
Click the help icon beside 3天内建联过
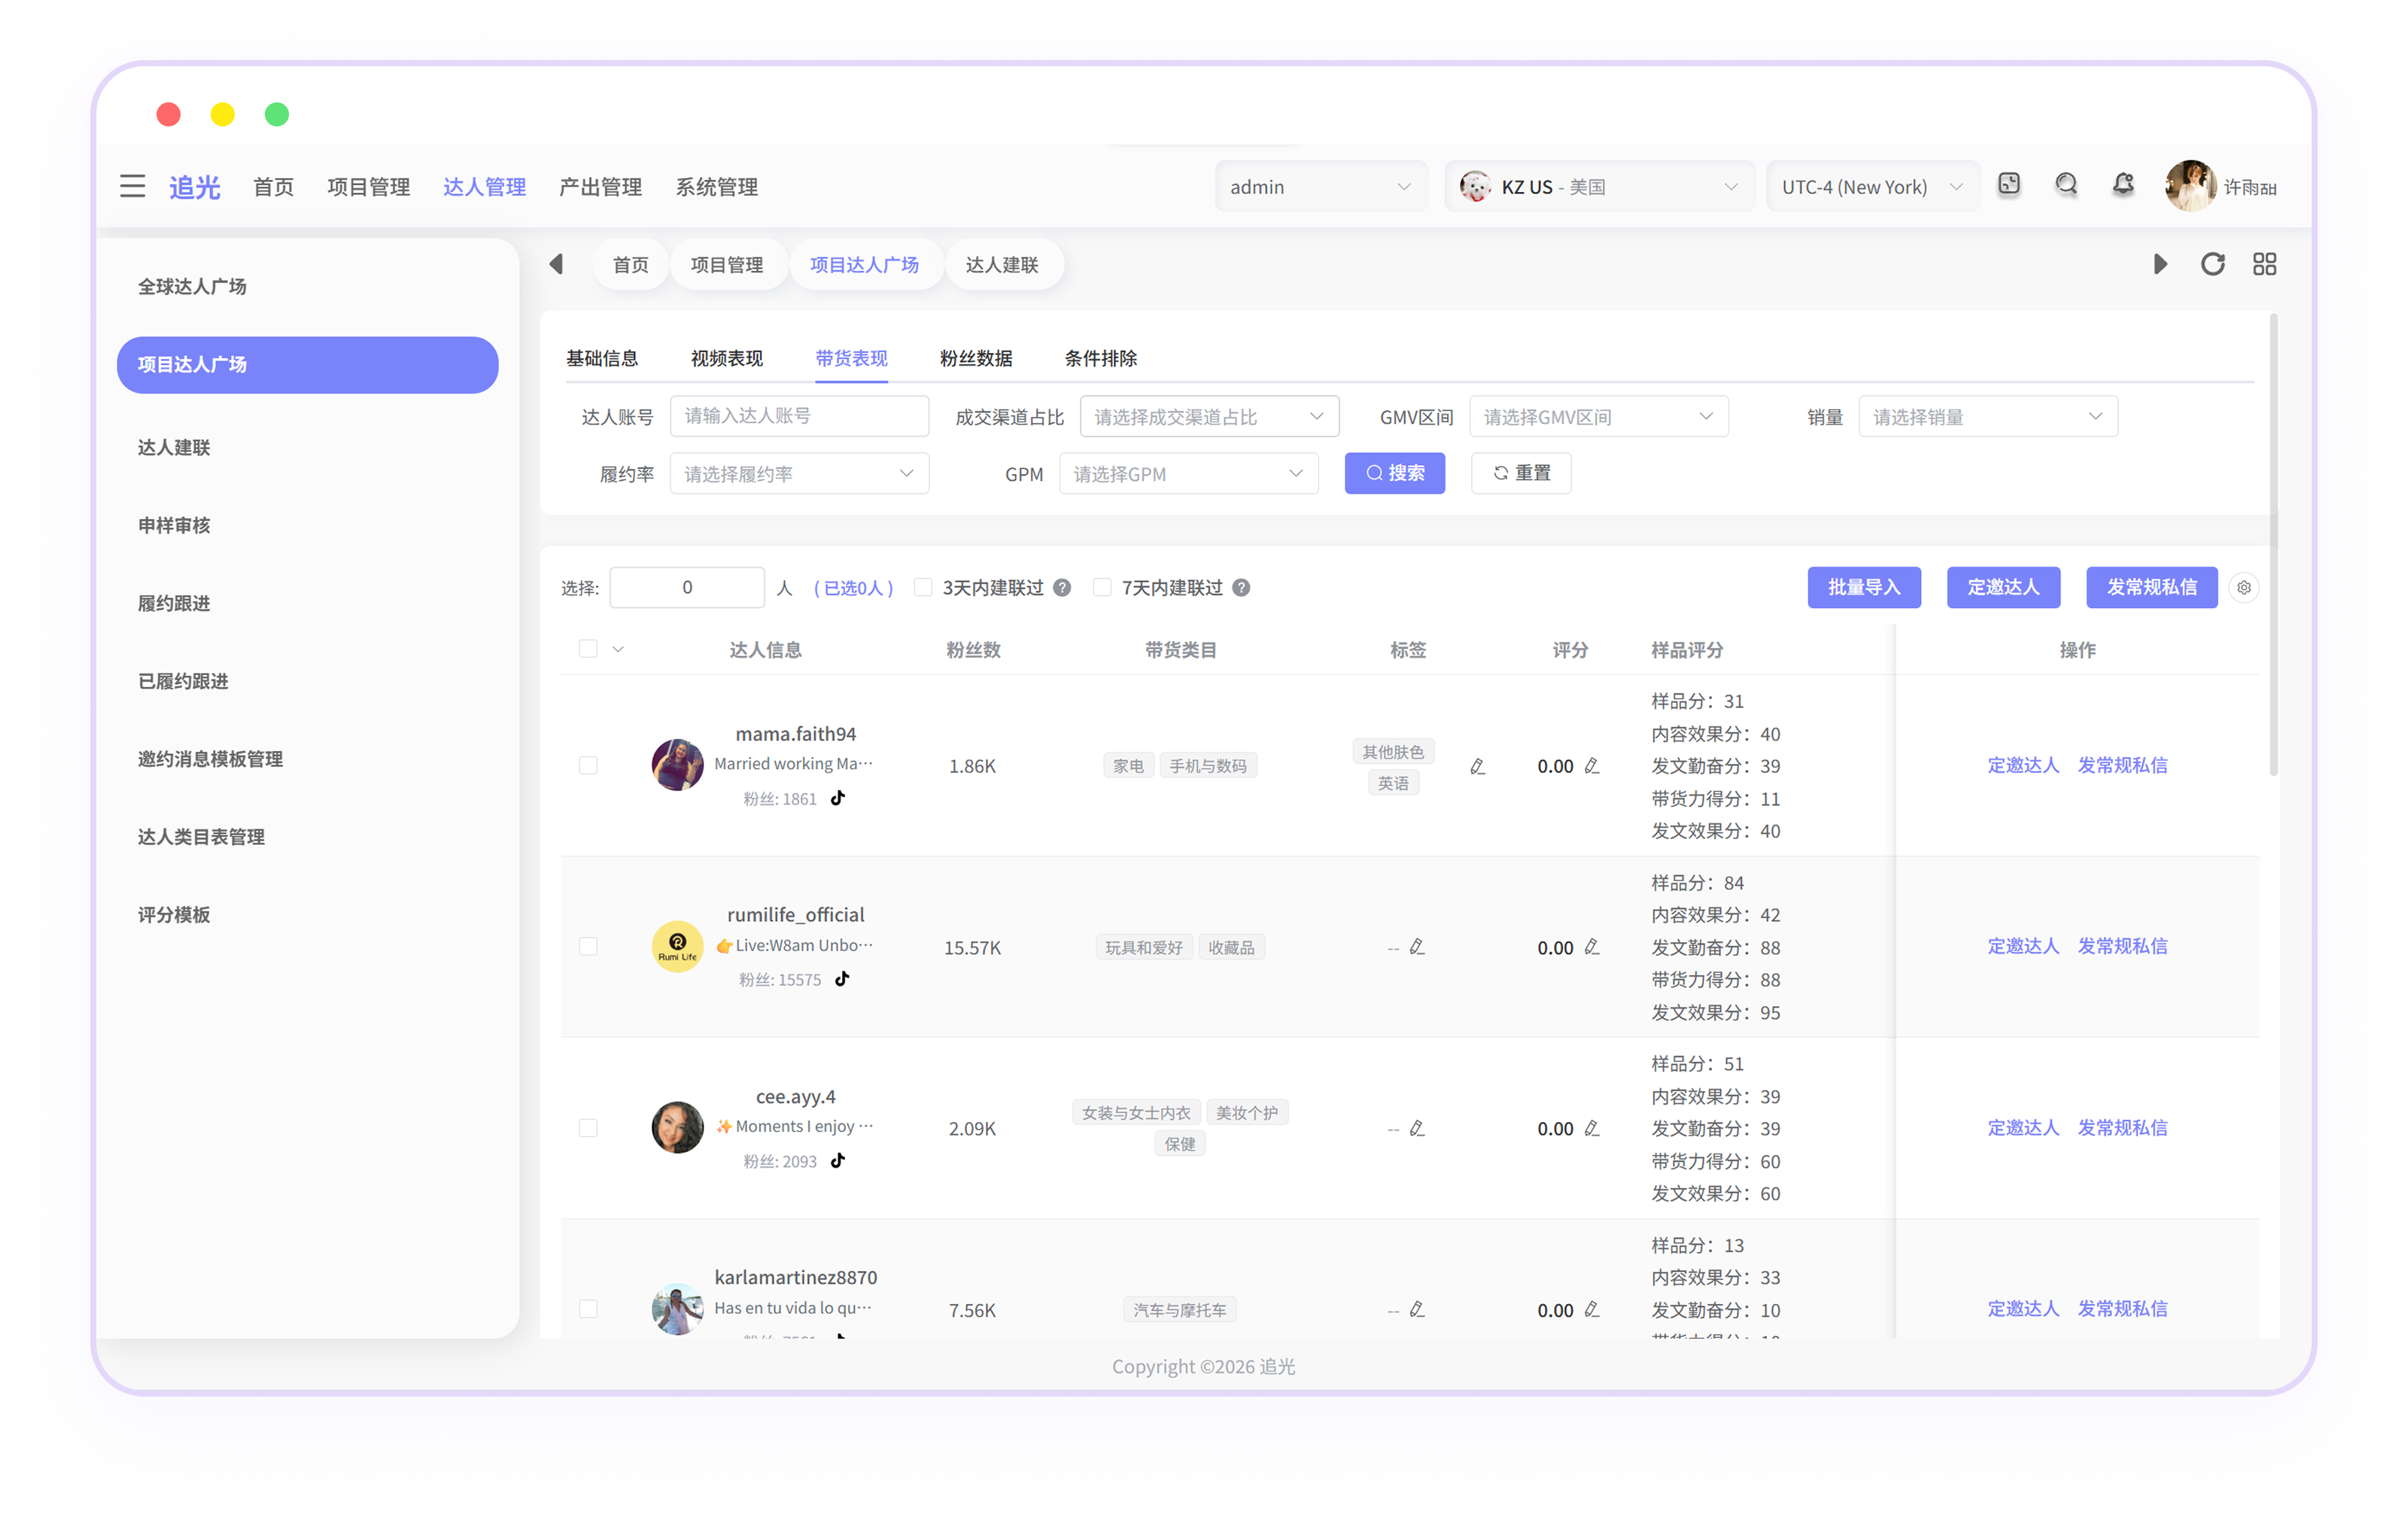click(x=1062, y=588)
